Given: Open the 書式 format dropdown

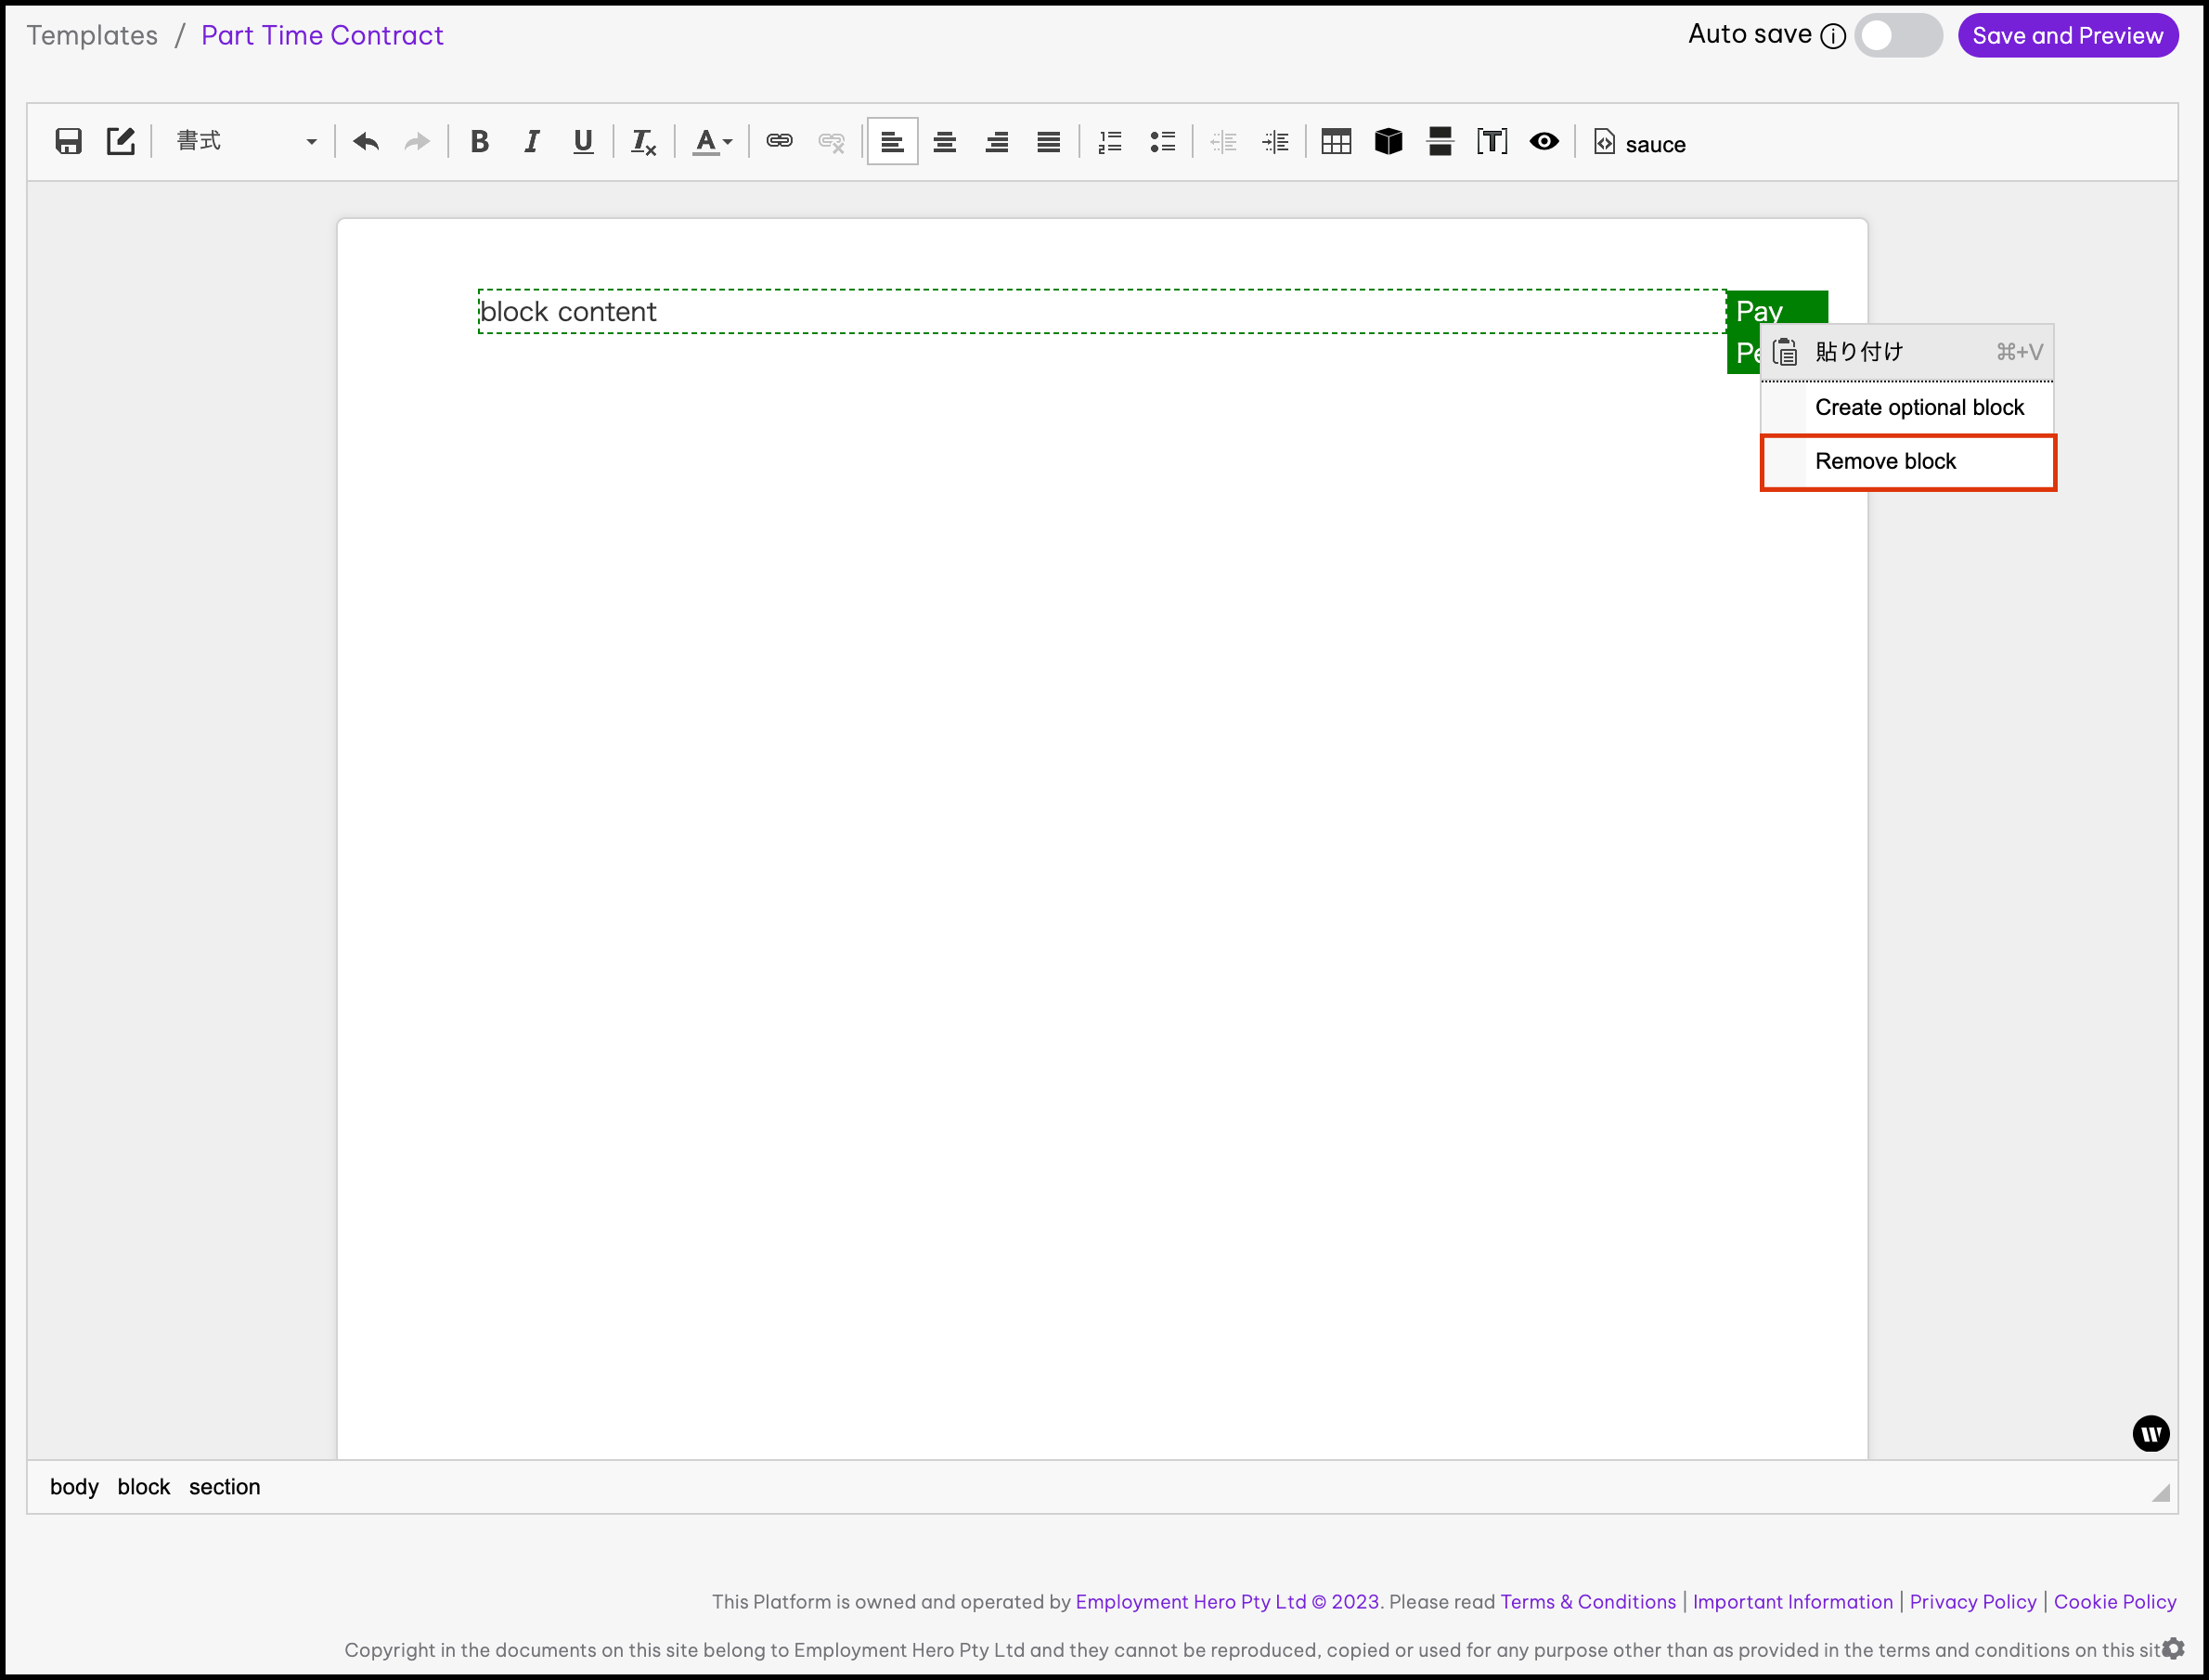Looking at the screenshot, I should click(x=246, y=142).
